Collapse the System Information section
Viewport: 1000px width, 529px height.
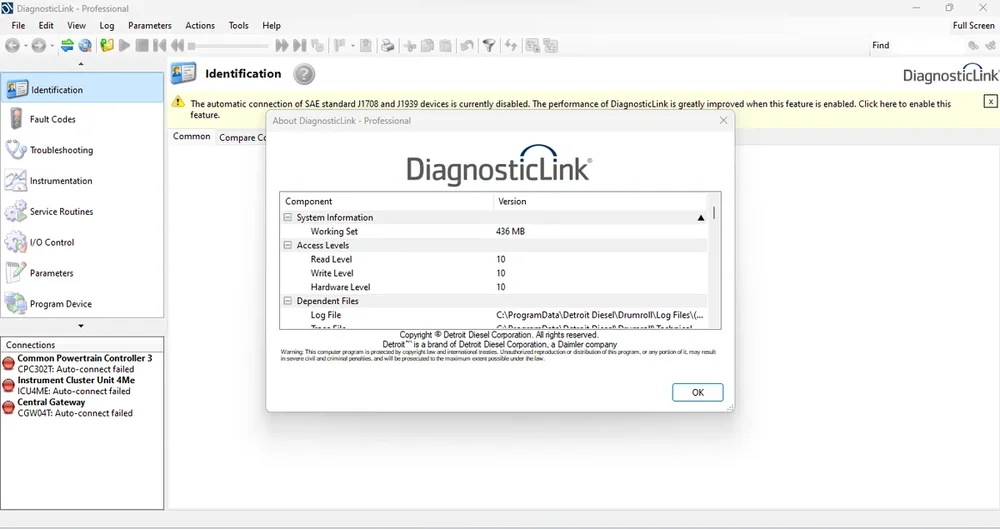(288, 217)
